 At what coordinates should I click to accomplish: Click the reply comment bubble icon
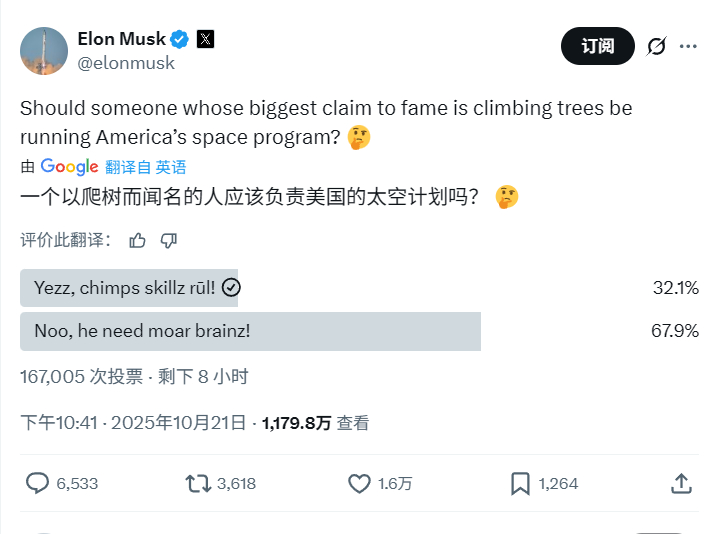point(37,483)
